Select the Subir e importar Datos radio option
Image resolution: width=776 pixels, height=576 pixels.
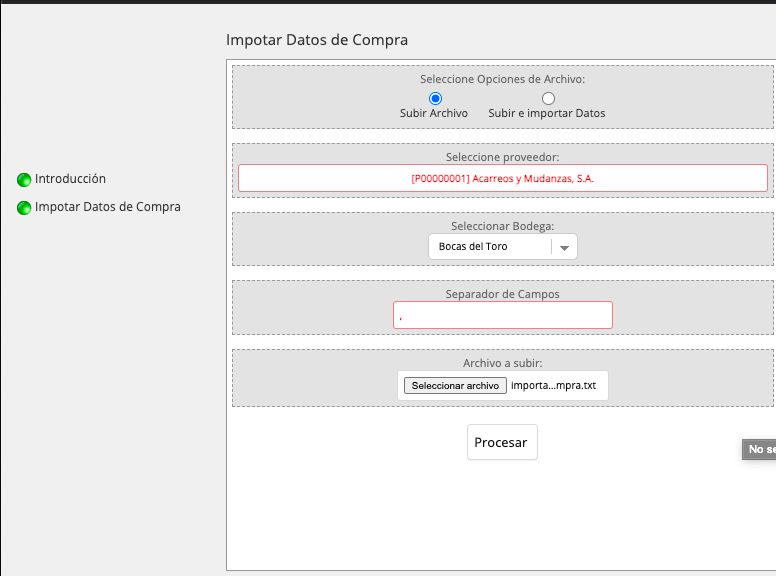pyautogui.click(x=548, y=98)
